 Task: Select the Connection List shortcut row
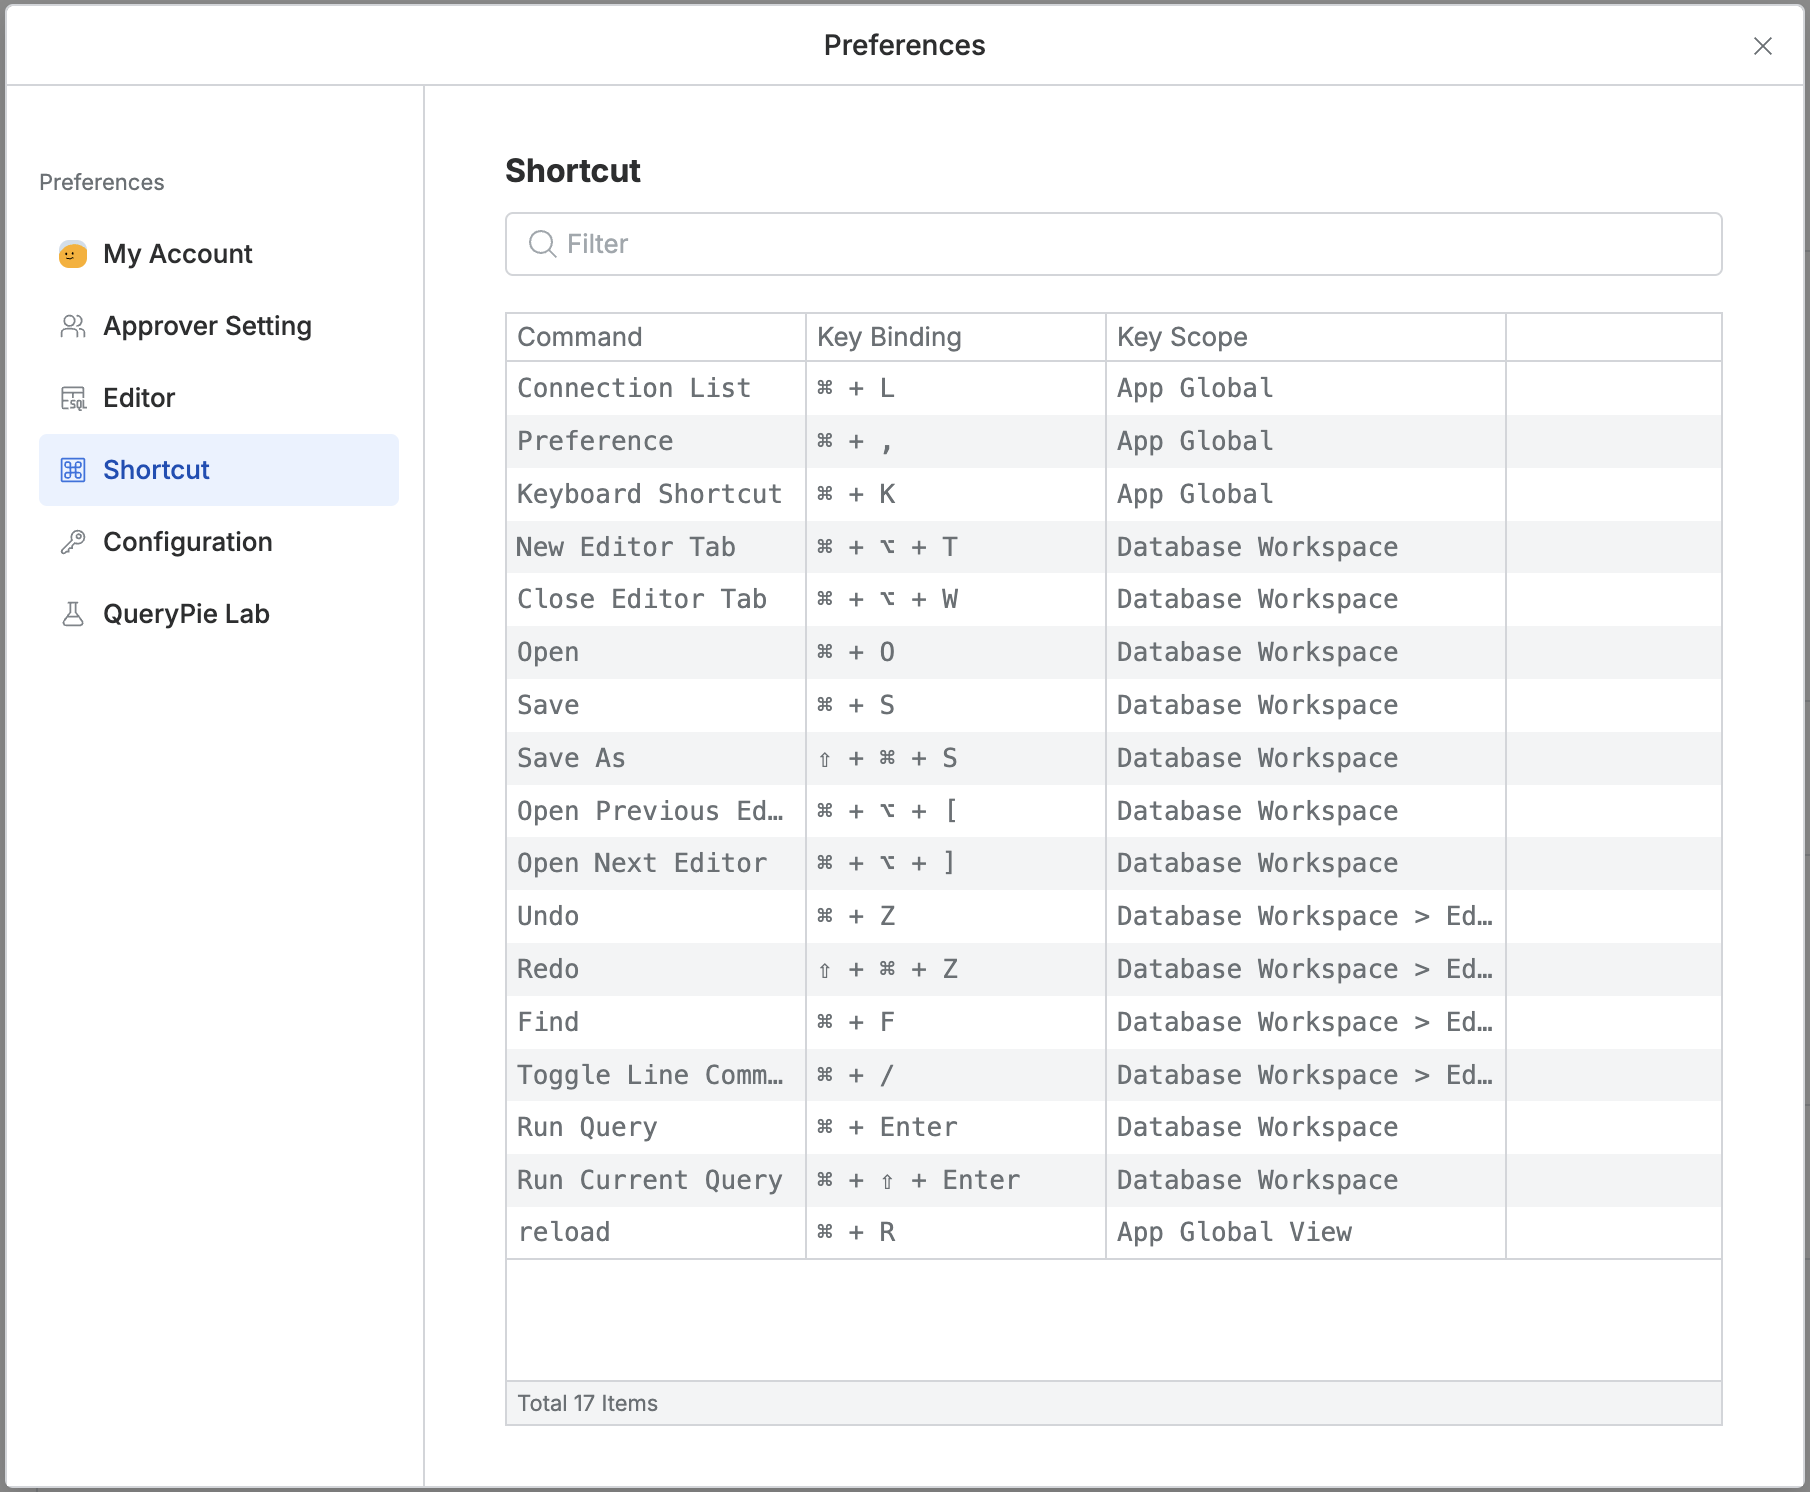634,388
